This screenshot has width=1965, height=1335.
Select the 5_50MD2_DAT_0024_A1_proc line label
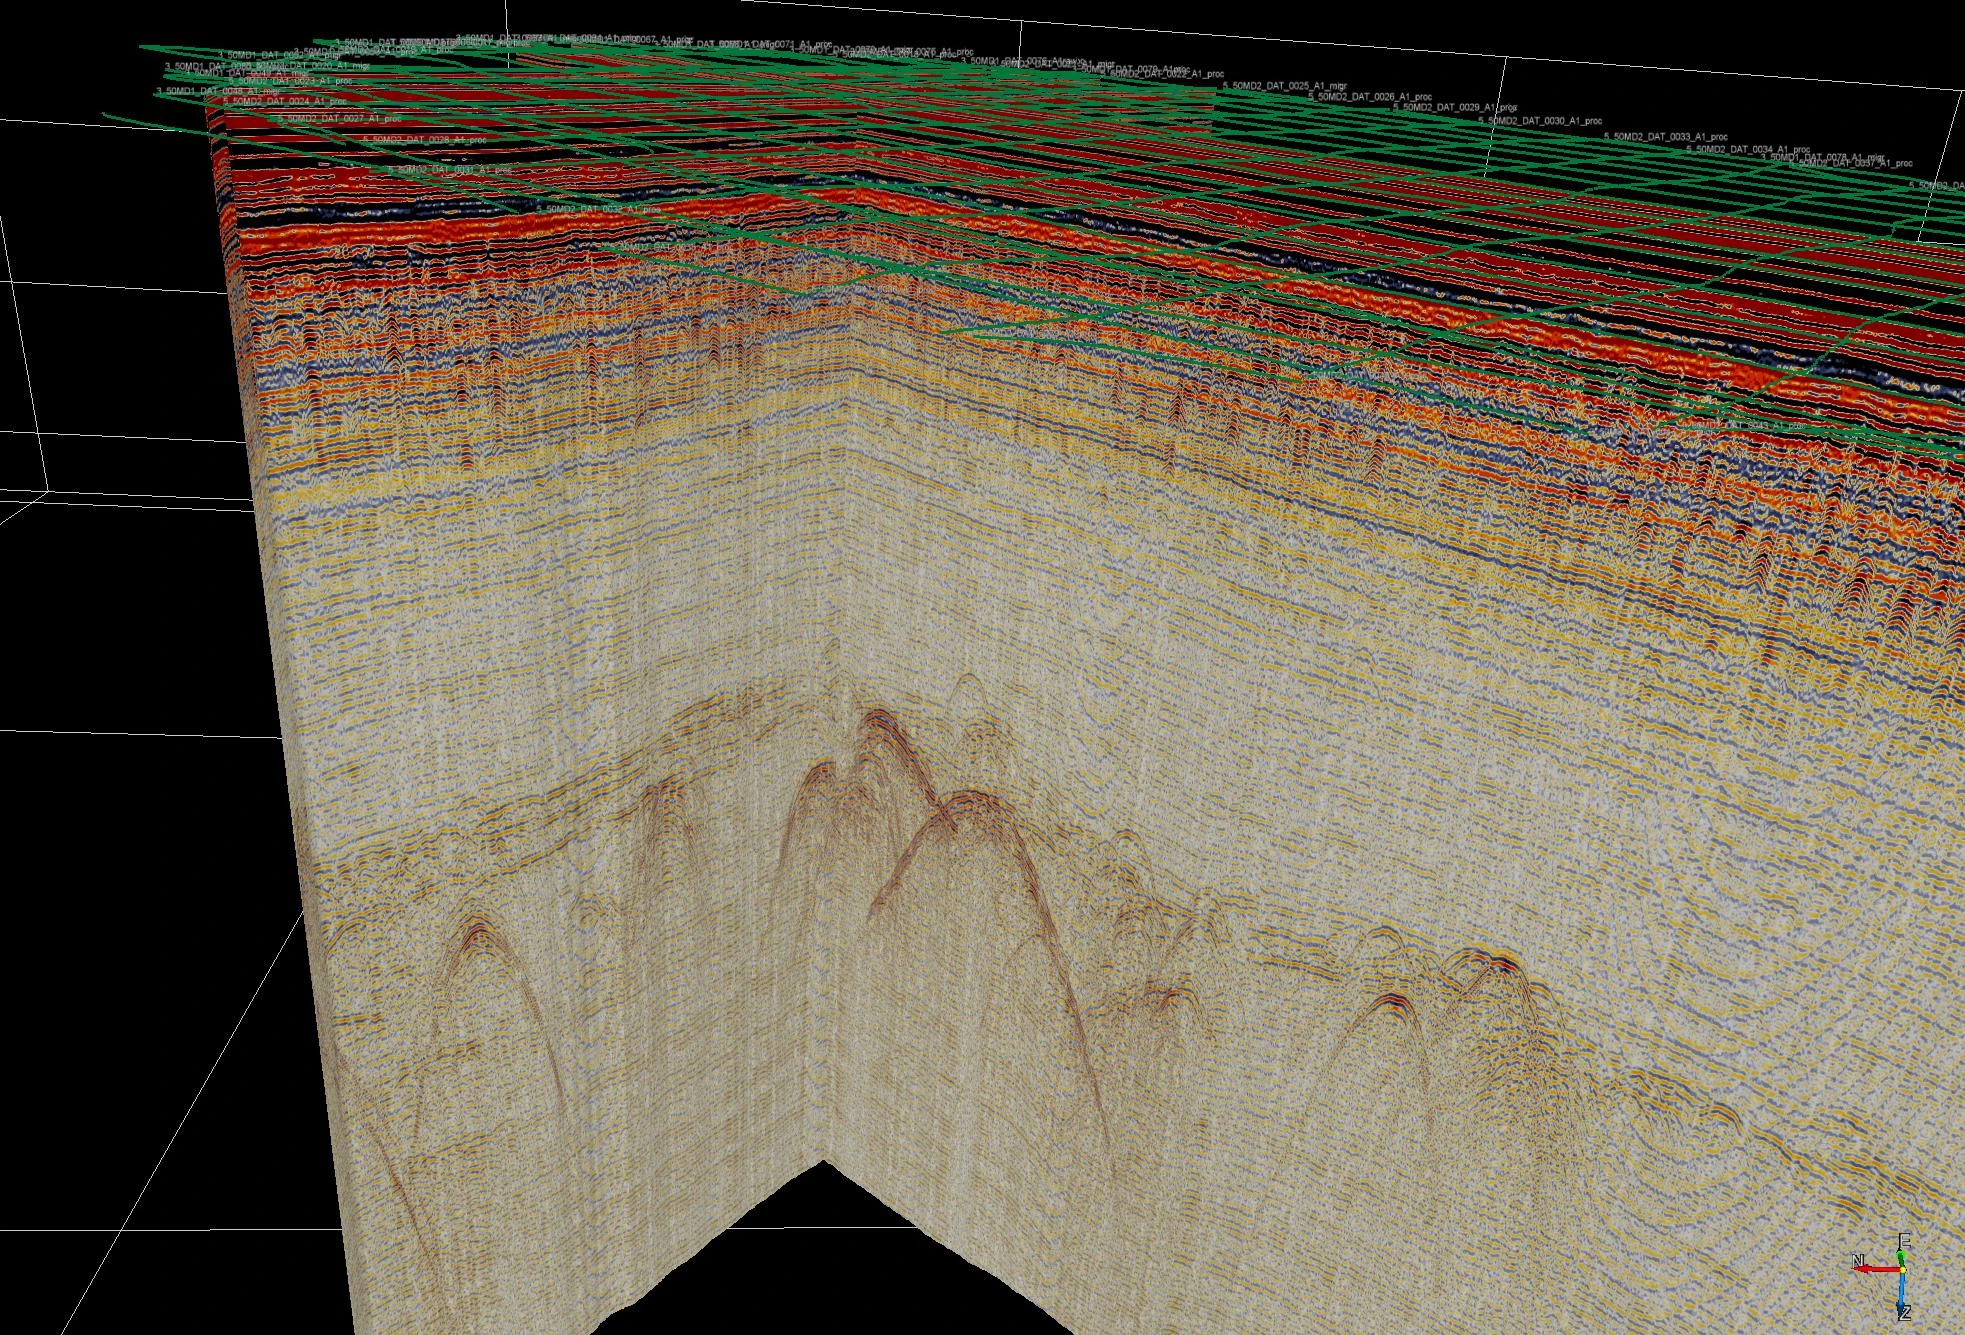285,102
